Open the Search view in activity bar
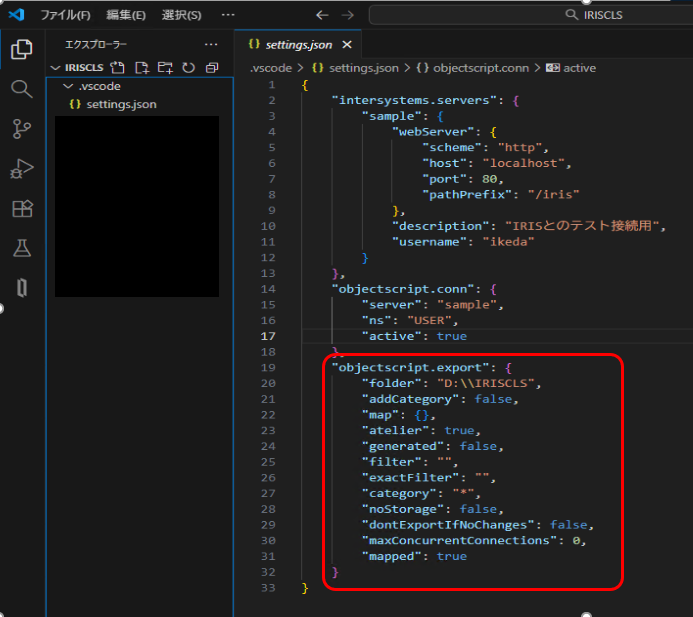 click(21, 89)
